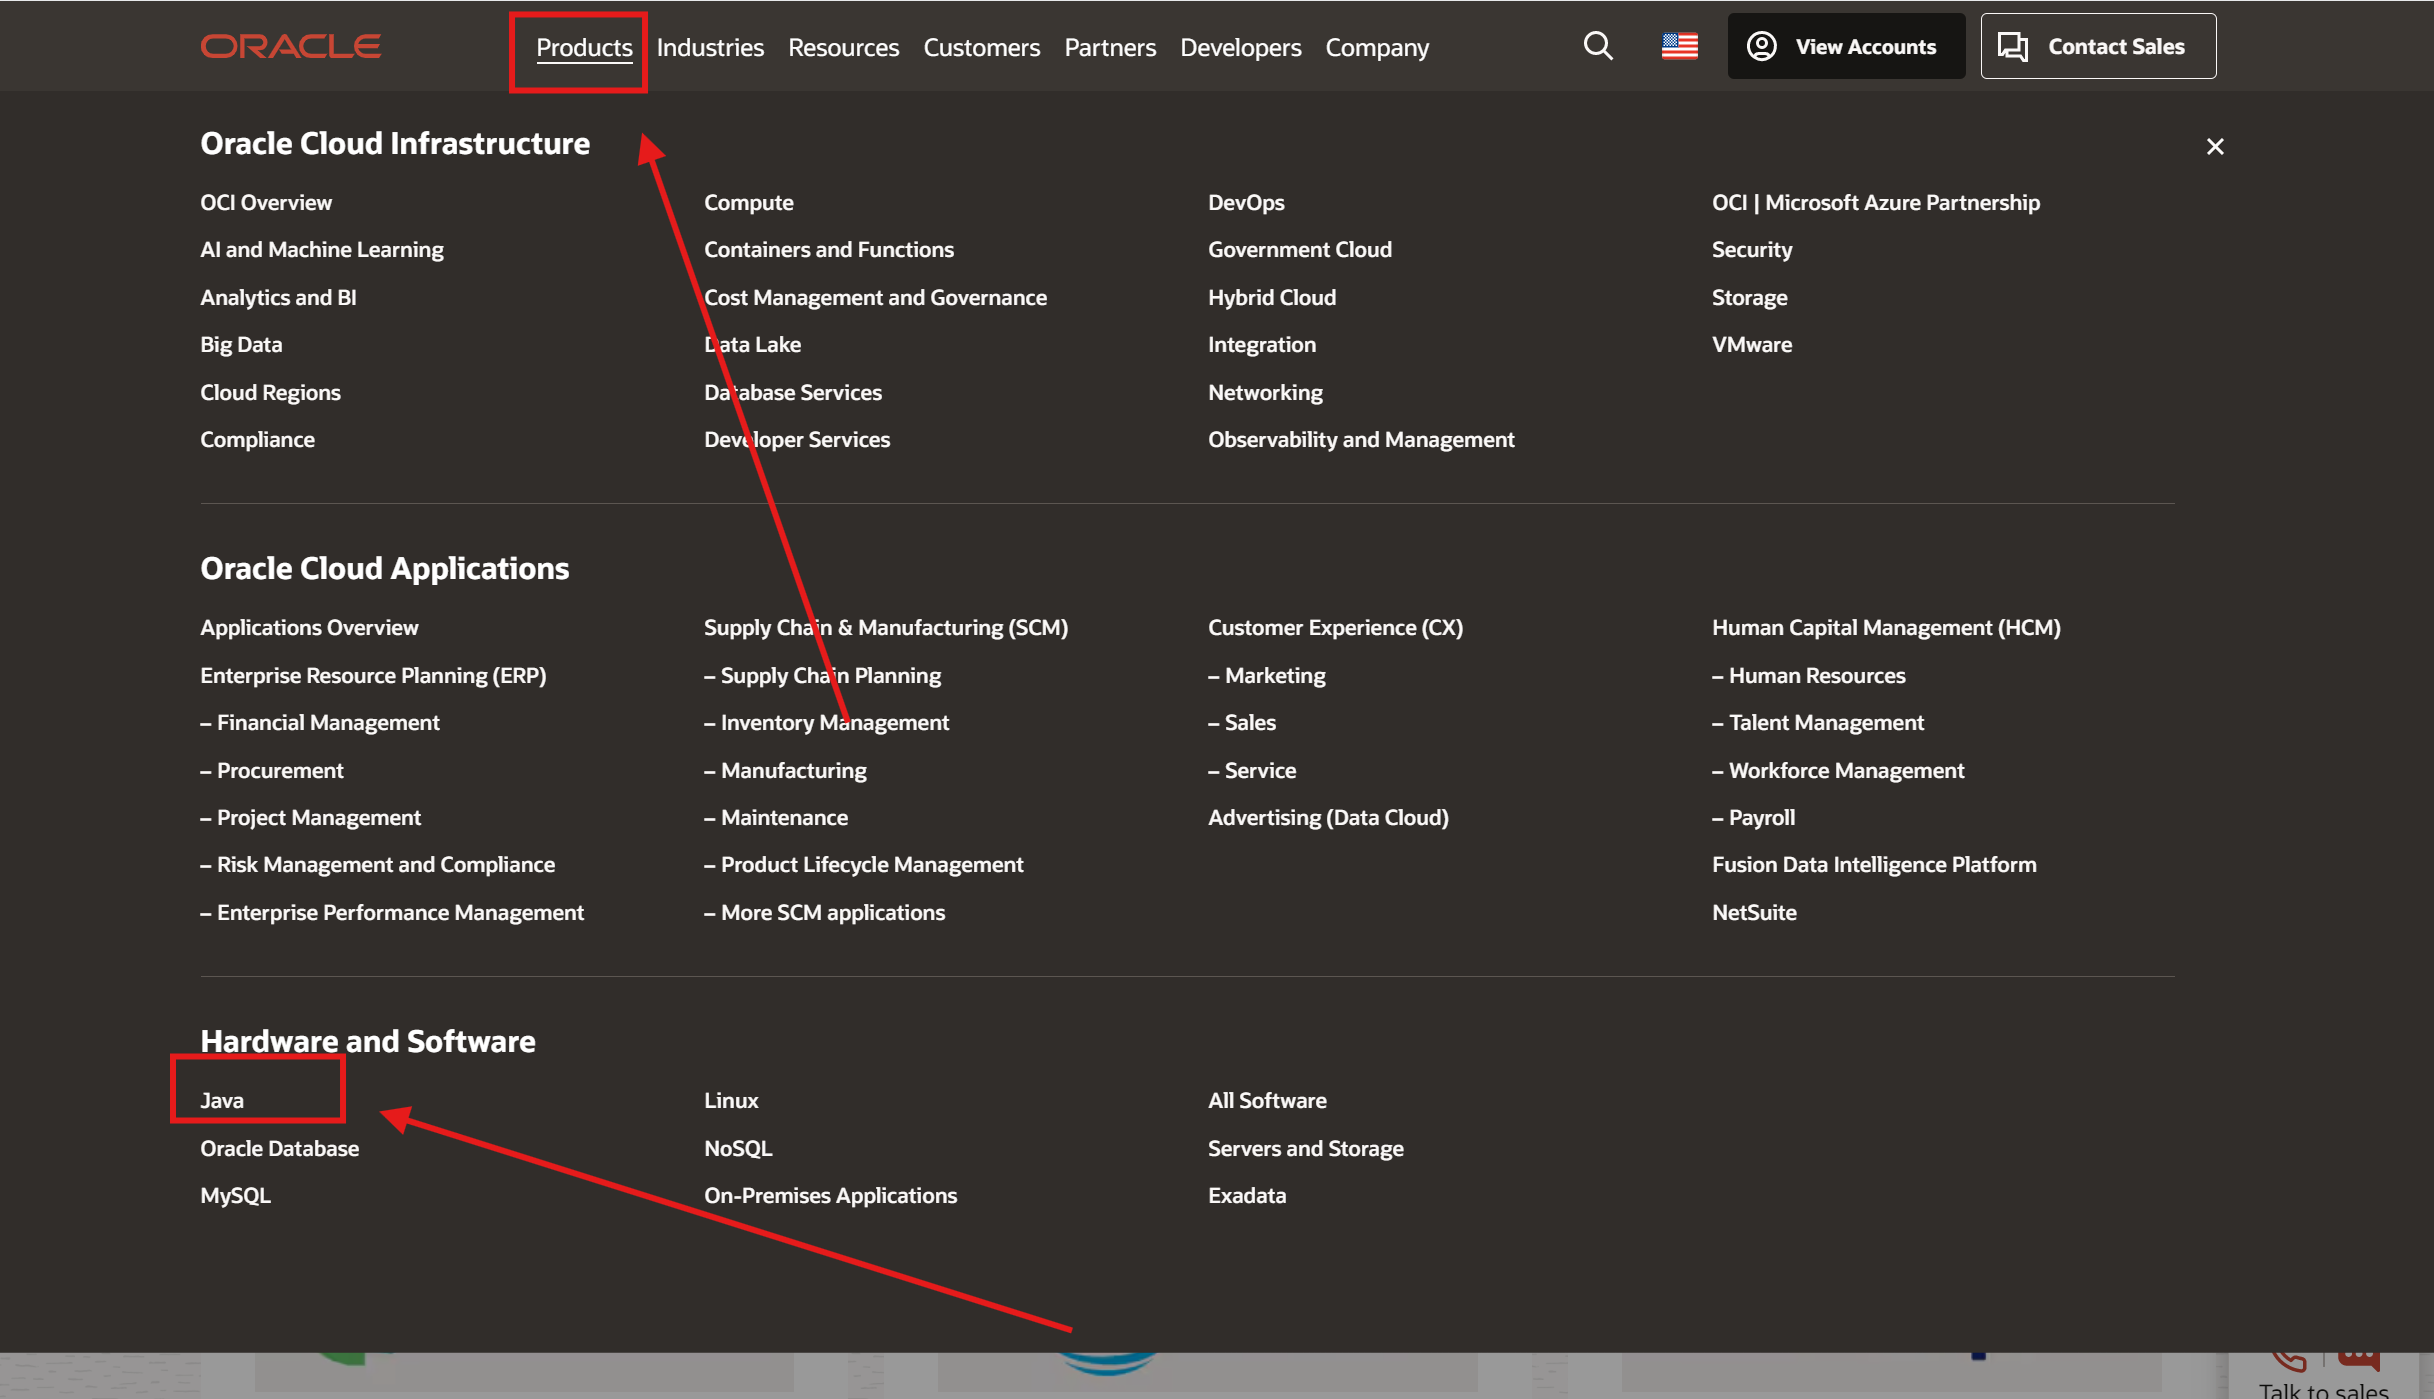The image size is (2434, 1399).
Task: Open the Products menu
Action: (x=584, y=47)
